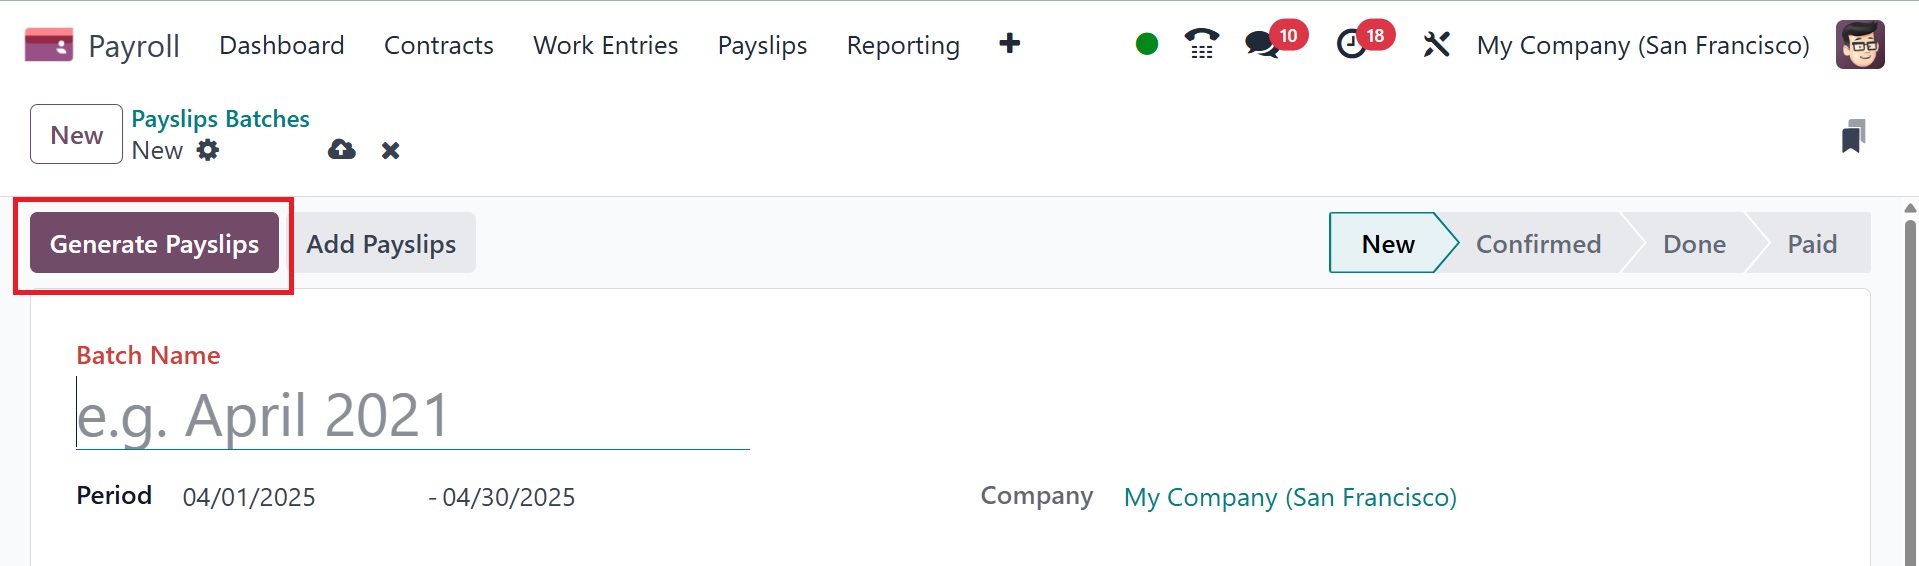This screenshot has width=1919, height=566.
Task: Open the VoIP phone dialer icon
Action: [1201, 44]
